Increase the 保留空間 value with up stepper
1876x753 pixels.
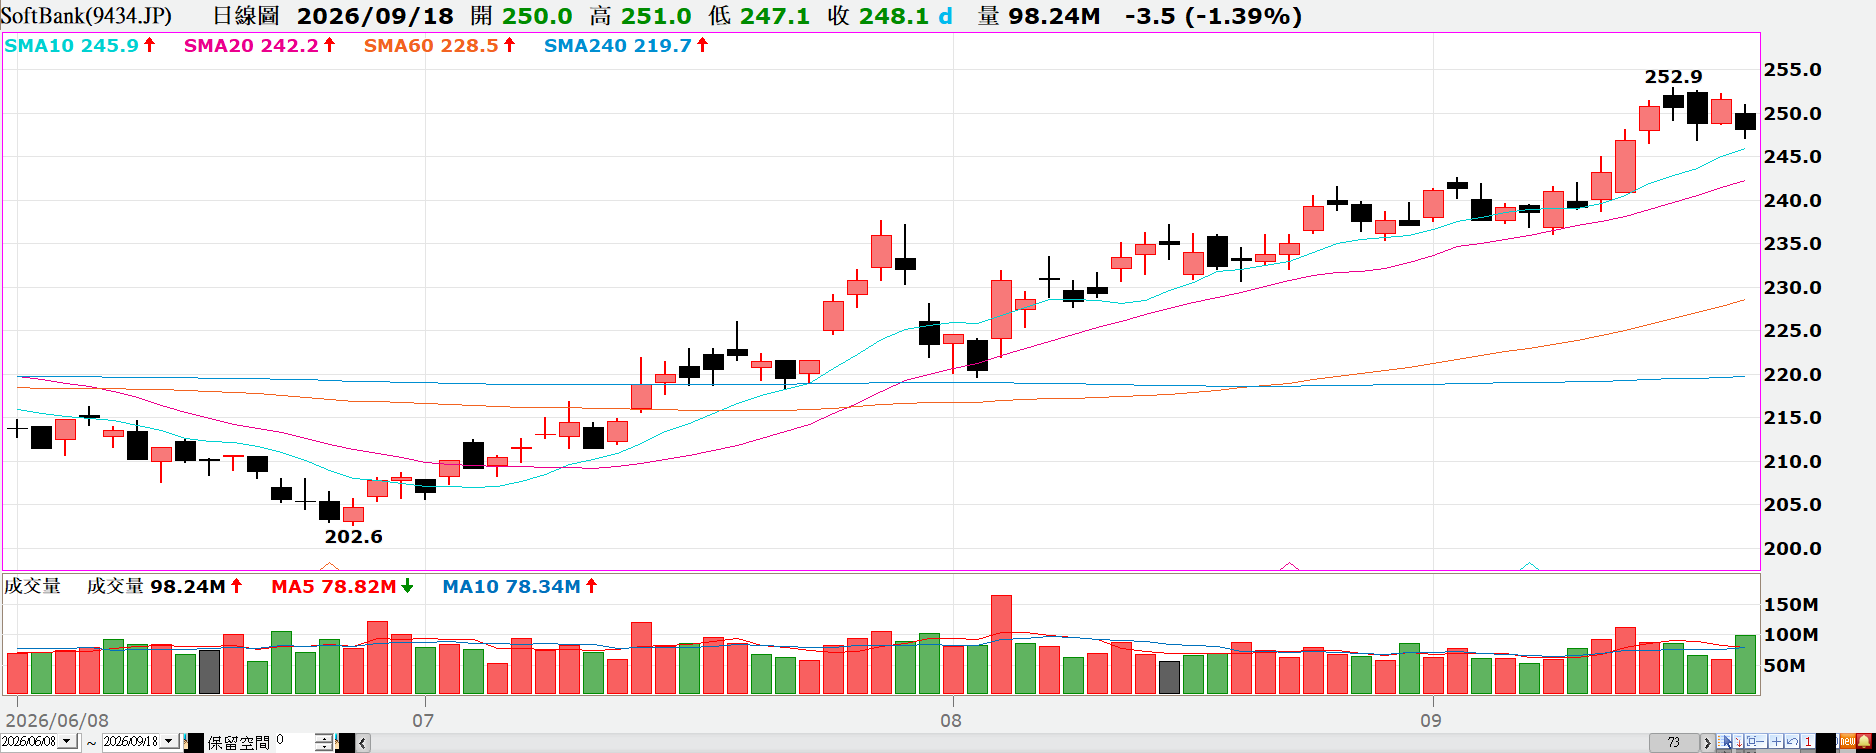tap(324, 738)
